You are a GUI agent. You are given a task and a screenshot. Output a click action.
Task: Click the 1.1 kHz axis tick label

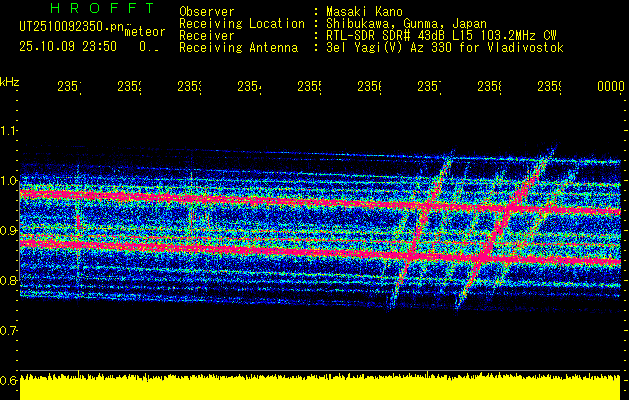pos(8,130)
